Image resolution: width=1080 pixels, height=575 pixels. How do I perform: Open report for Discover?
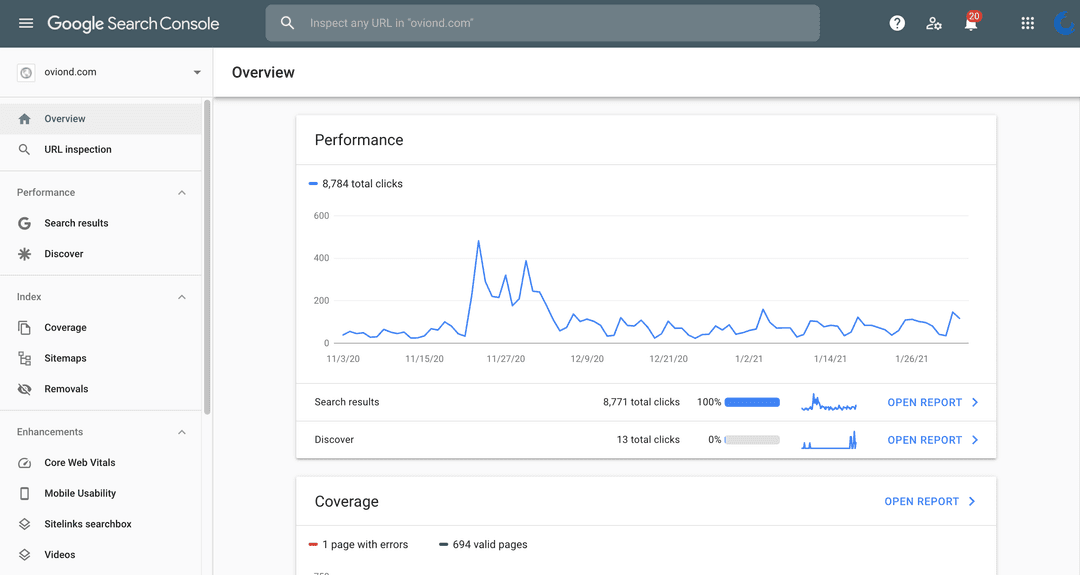(924, 440)
